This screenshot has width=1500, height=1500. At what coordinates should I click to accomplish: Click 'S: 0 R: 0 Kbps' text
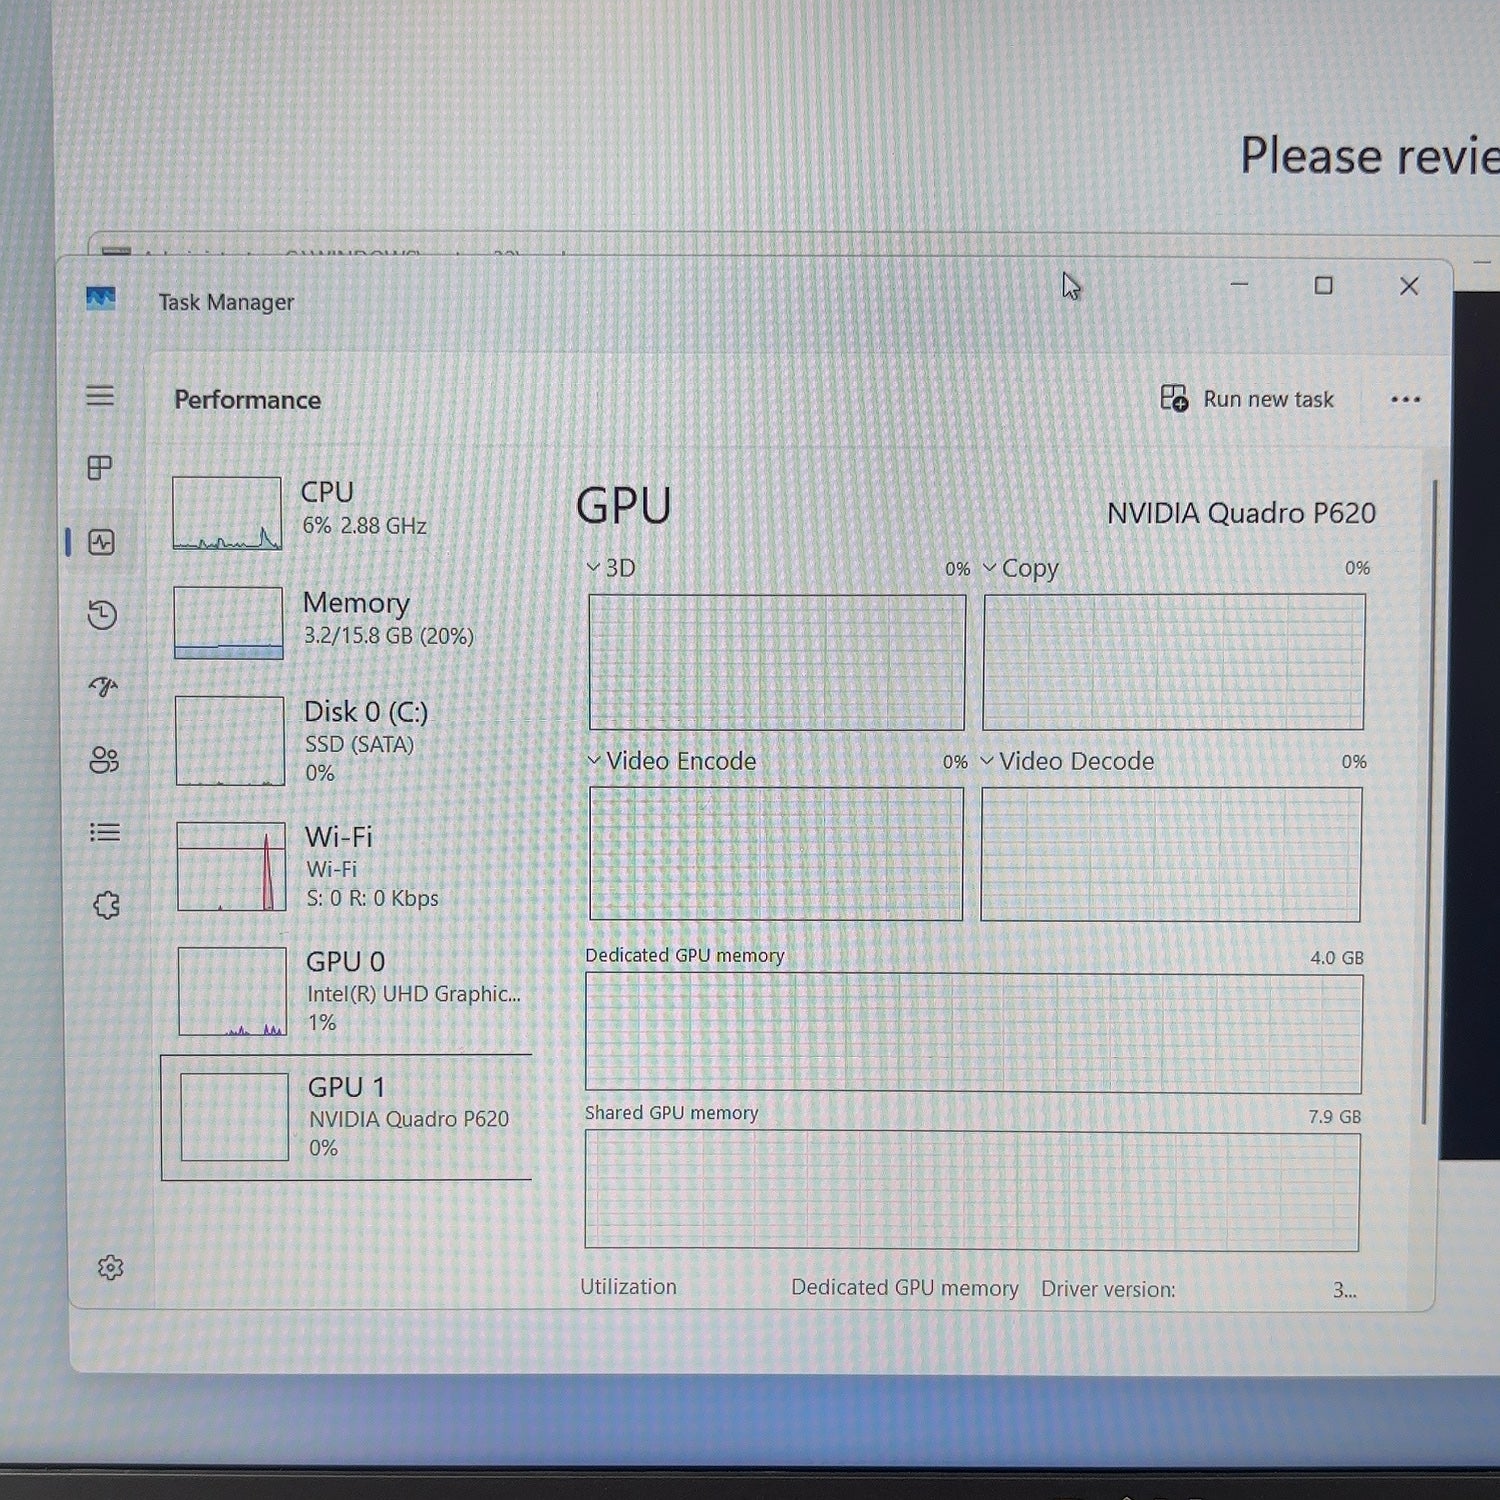point(372,898)
